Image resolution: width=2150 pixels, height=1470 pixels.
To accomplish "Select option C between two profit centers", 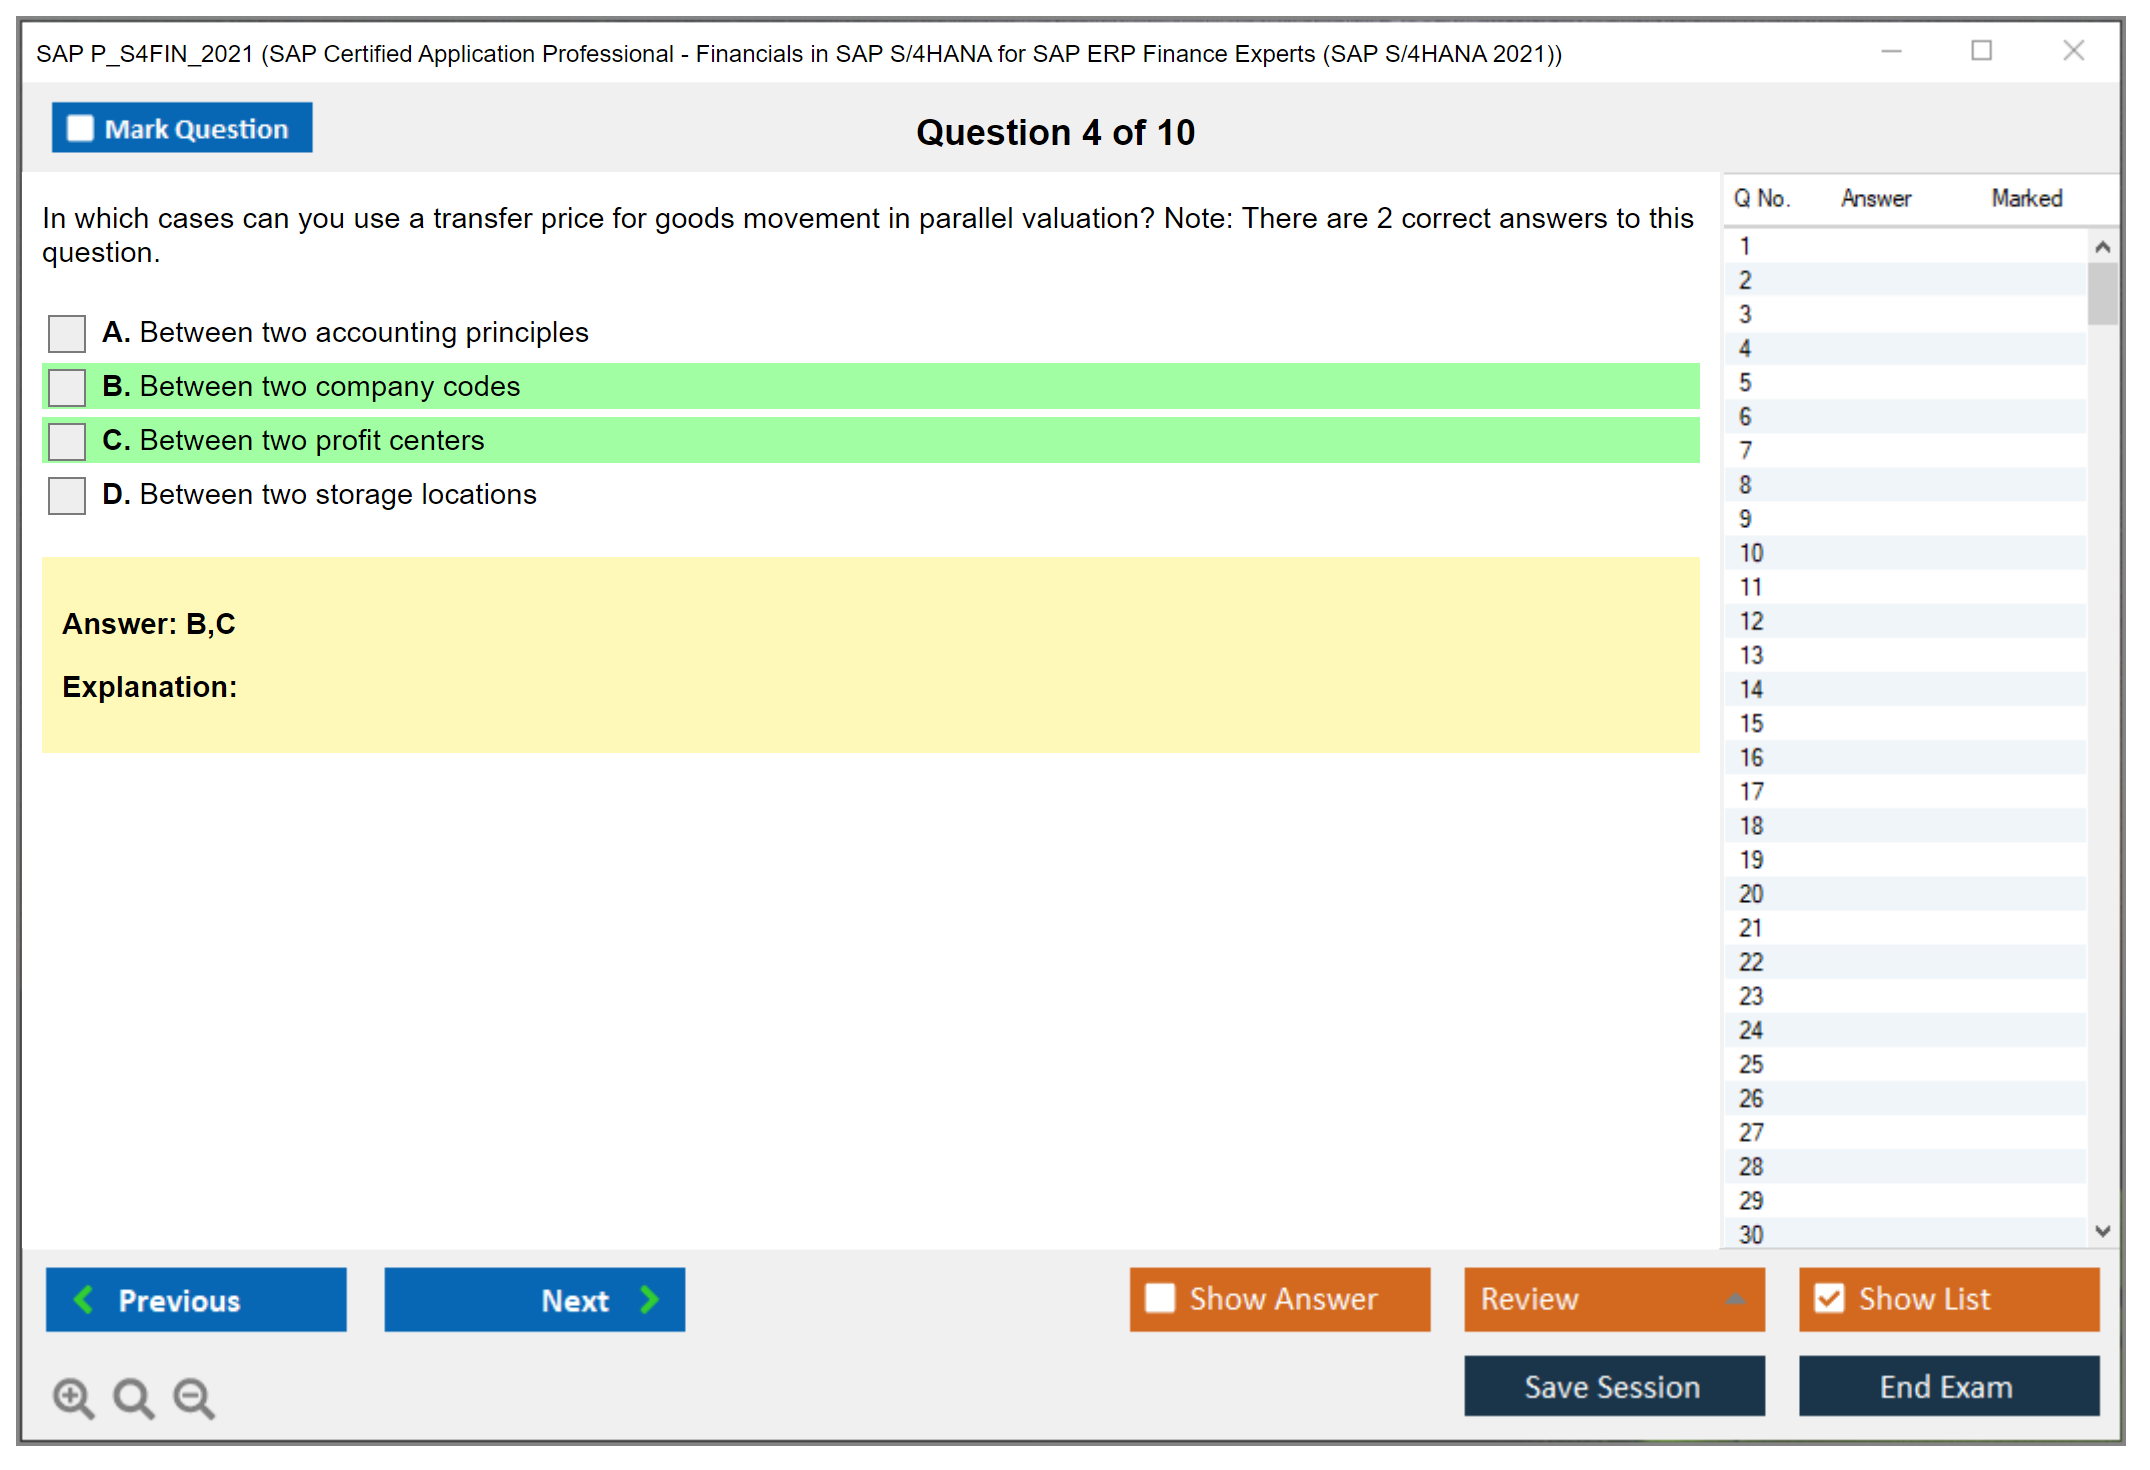I will pyautogui.click(x=67, y=441).
